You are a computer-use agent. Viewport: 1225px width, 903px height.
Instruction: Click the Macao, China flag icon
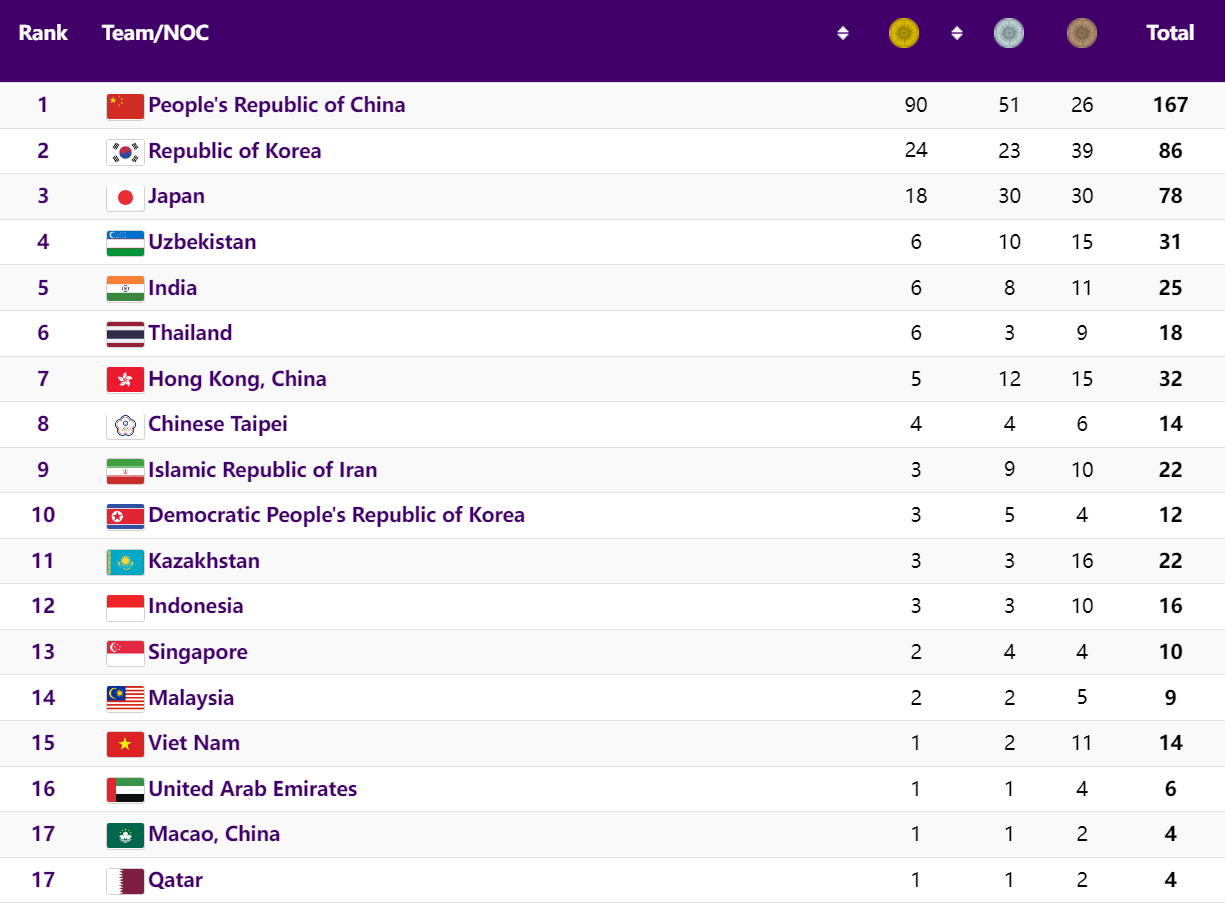[x=125, y=835]
